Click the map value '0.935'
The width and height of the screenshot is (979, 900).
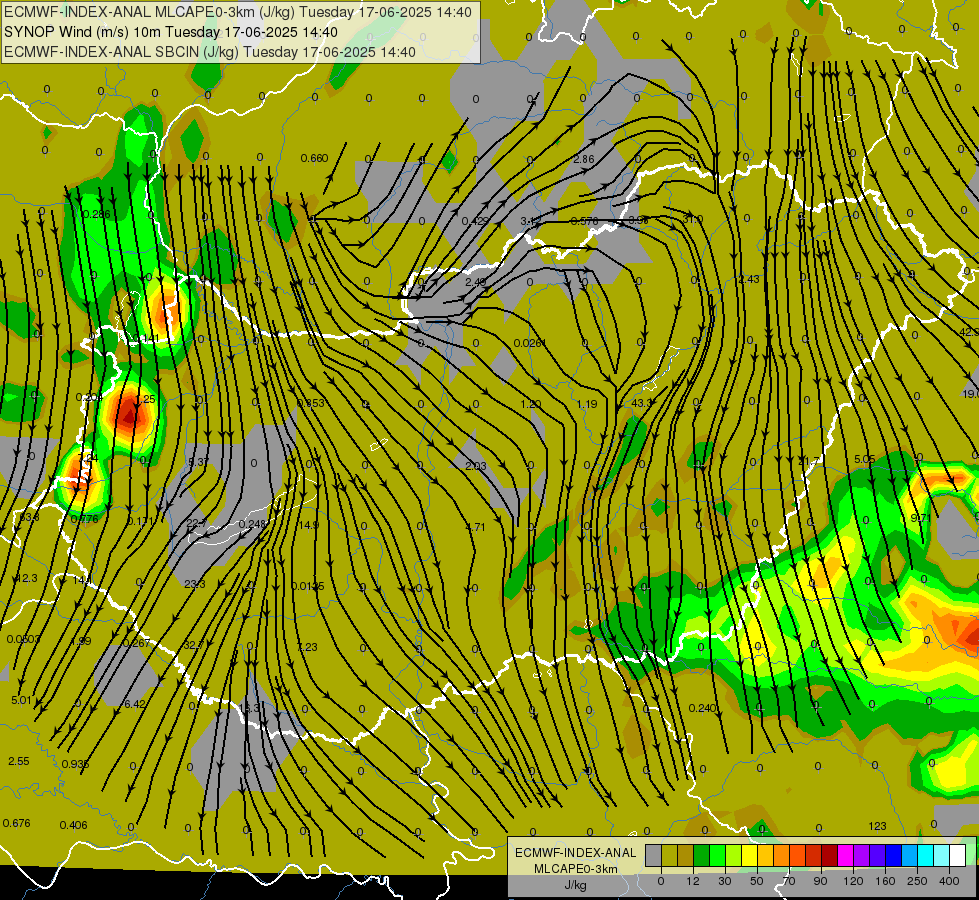tap(76, 764)
